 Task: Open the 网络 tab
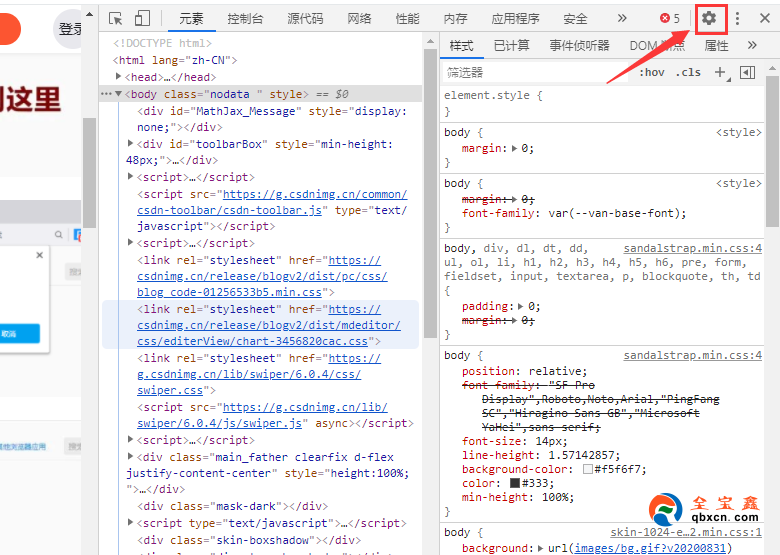[x=360, y=19]
